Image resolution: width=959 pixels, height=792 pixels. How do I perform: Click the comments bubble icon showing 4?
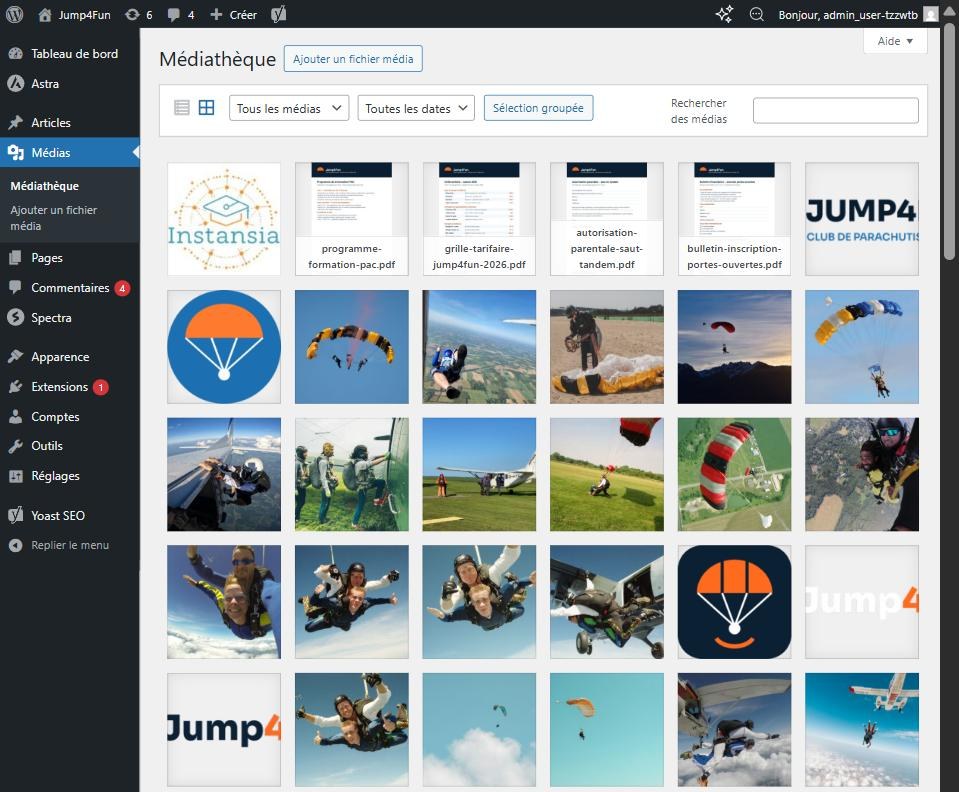coord(174,15)
